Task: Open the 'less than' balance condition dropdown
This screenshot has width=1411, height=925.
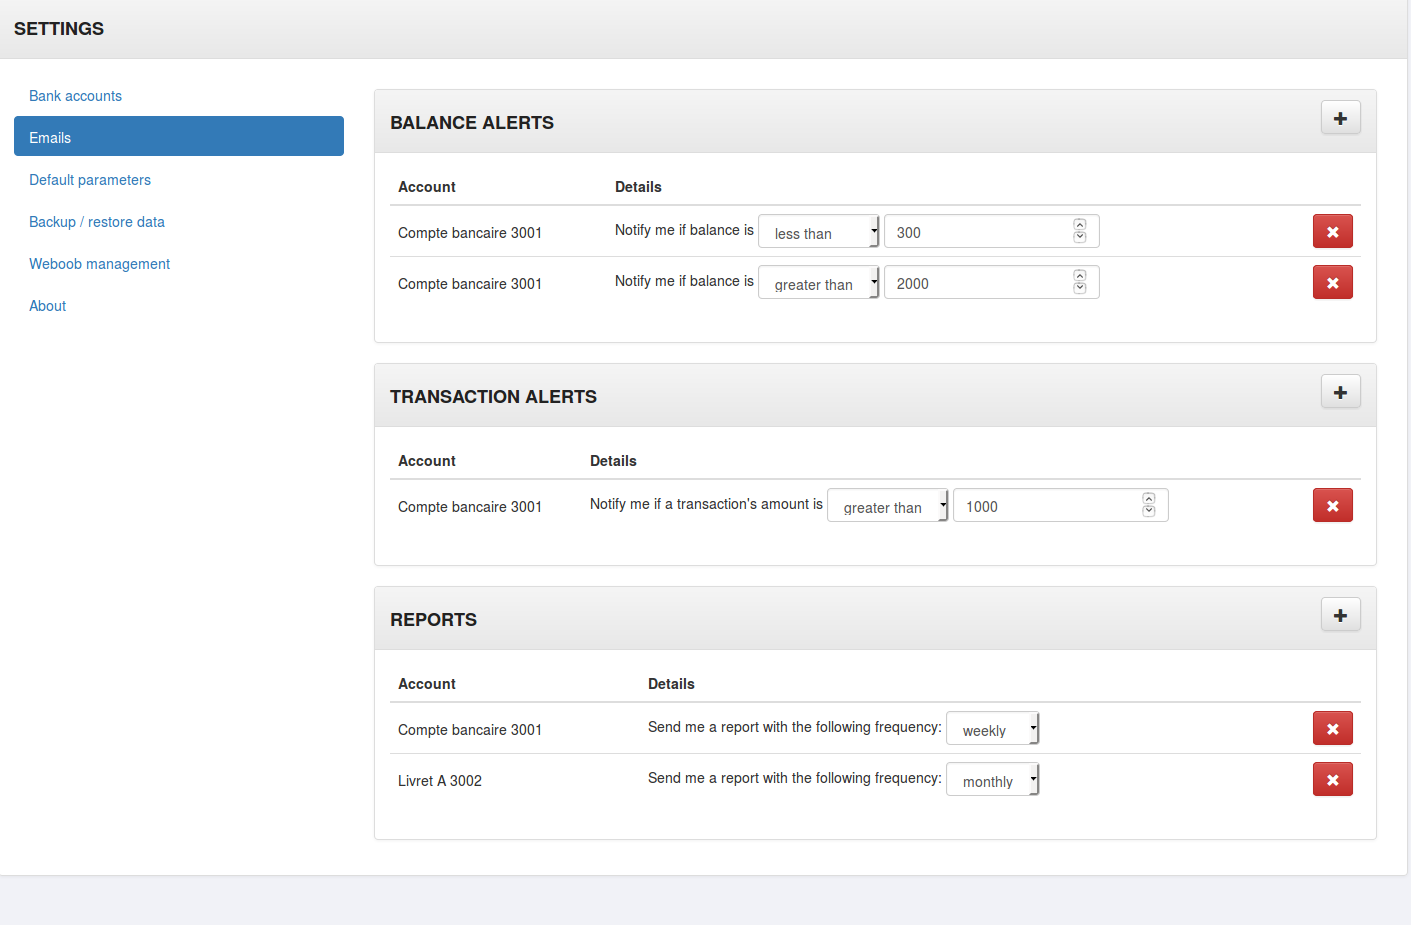Action: 818,231
